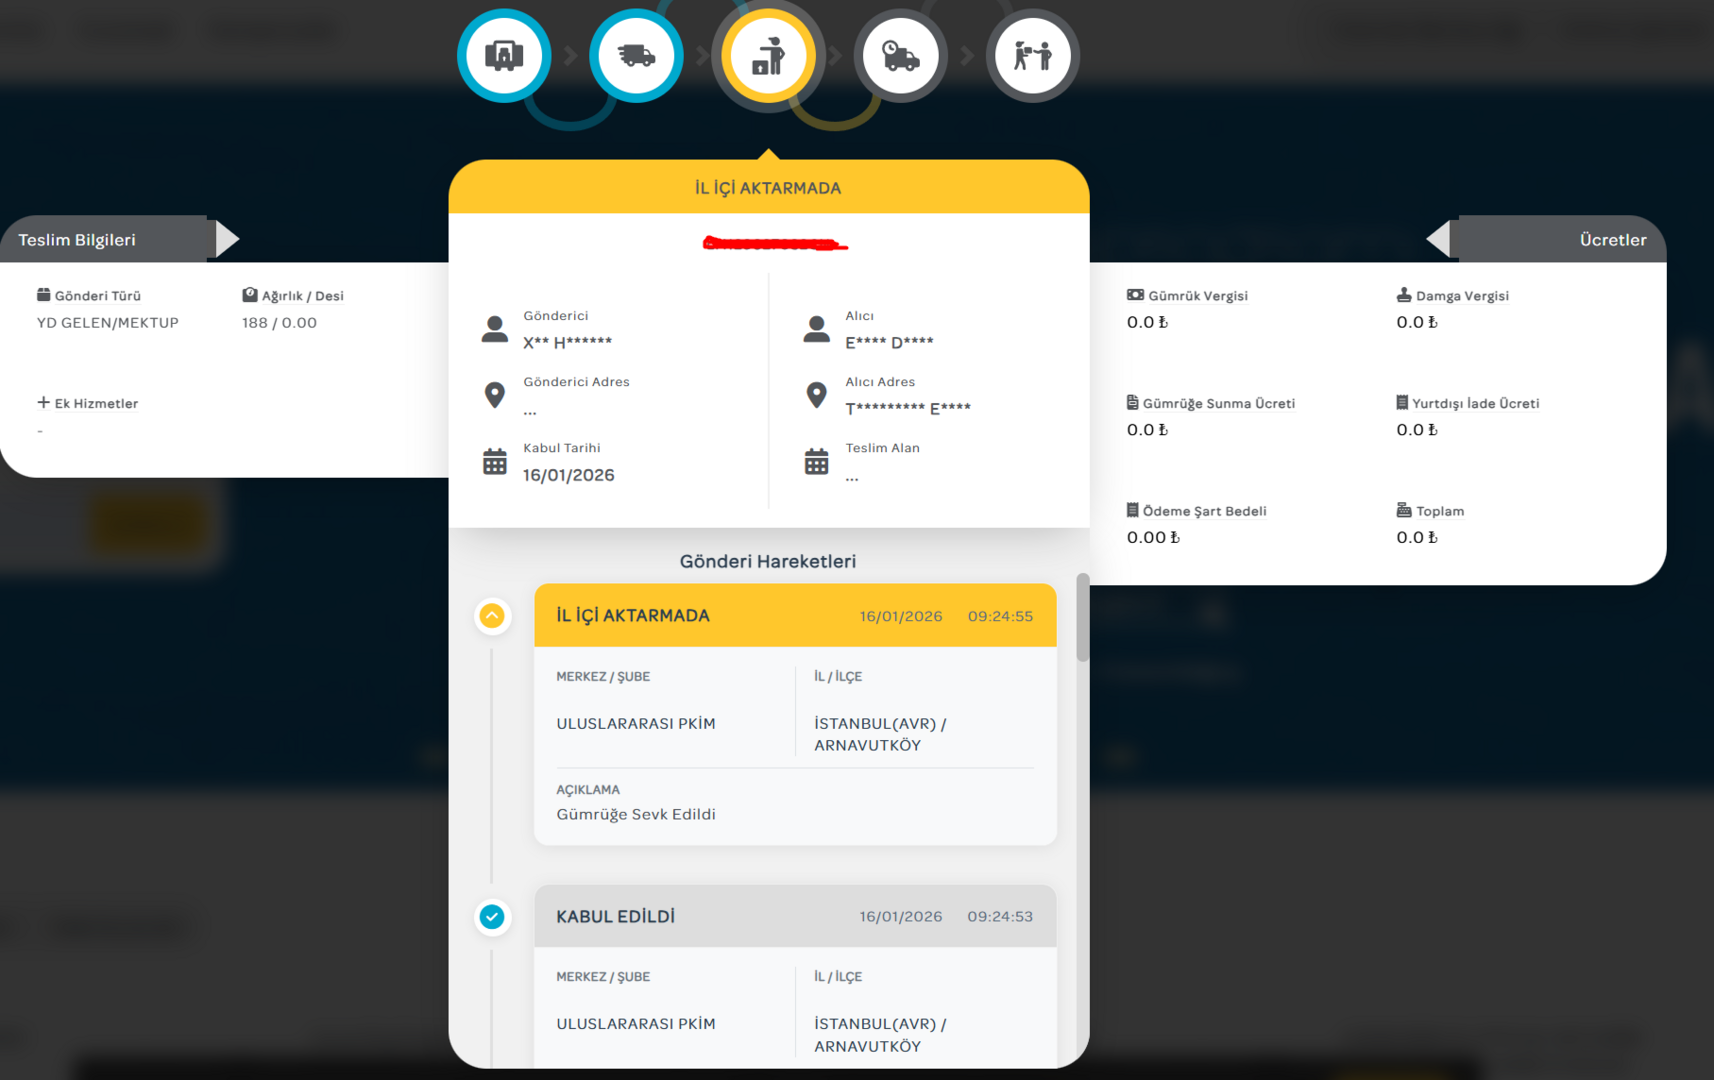The width and height of the screenshot is (1714, 1080).
Task: Click the Gönderici Adres location pin icon
Action: pyautogui.click(x=495, y=395)
